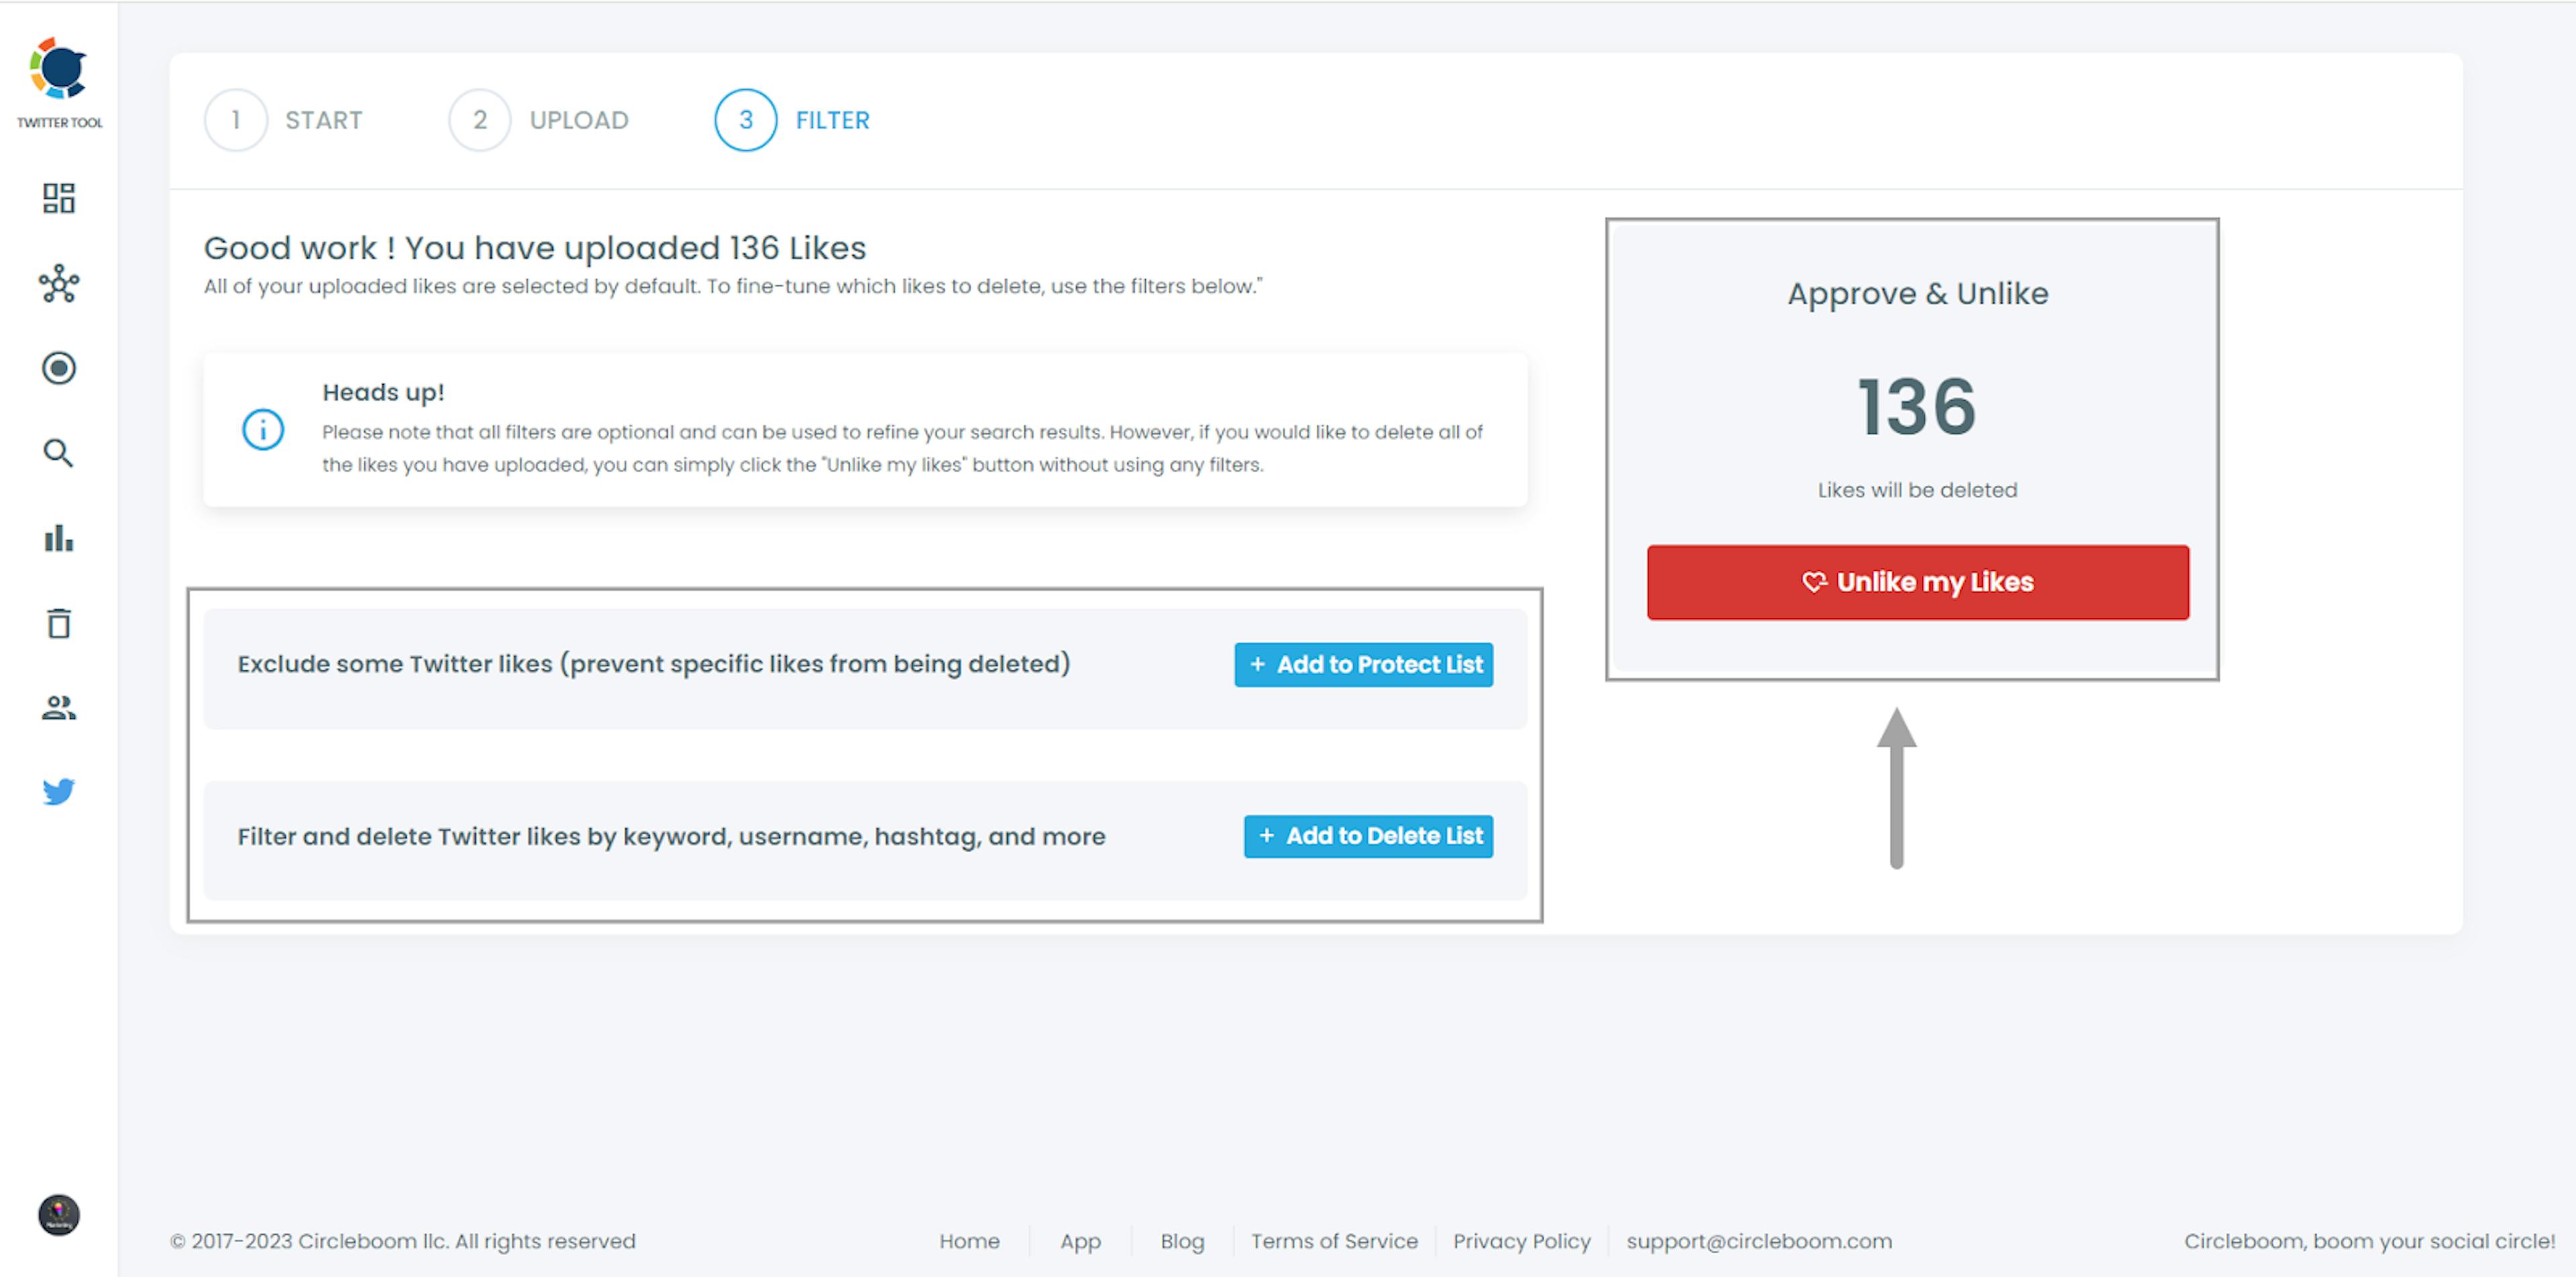2576x1277 pixels.
Task: Open the search icon in sidebar
Action: [59, 452]
